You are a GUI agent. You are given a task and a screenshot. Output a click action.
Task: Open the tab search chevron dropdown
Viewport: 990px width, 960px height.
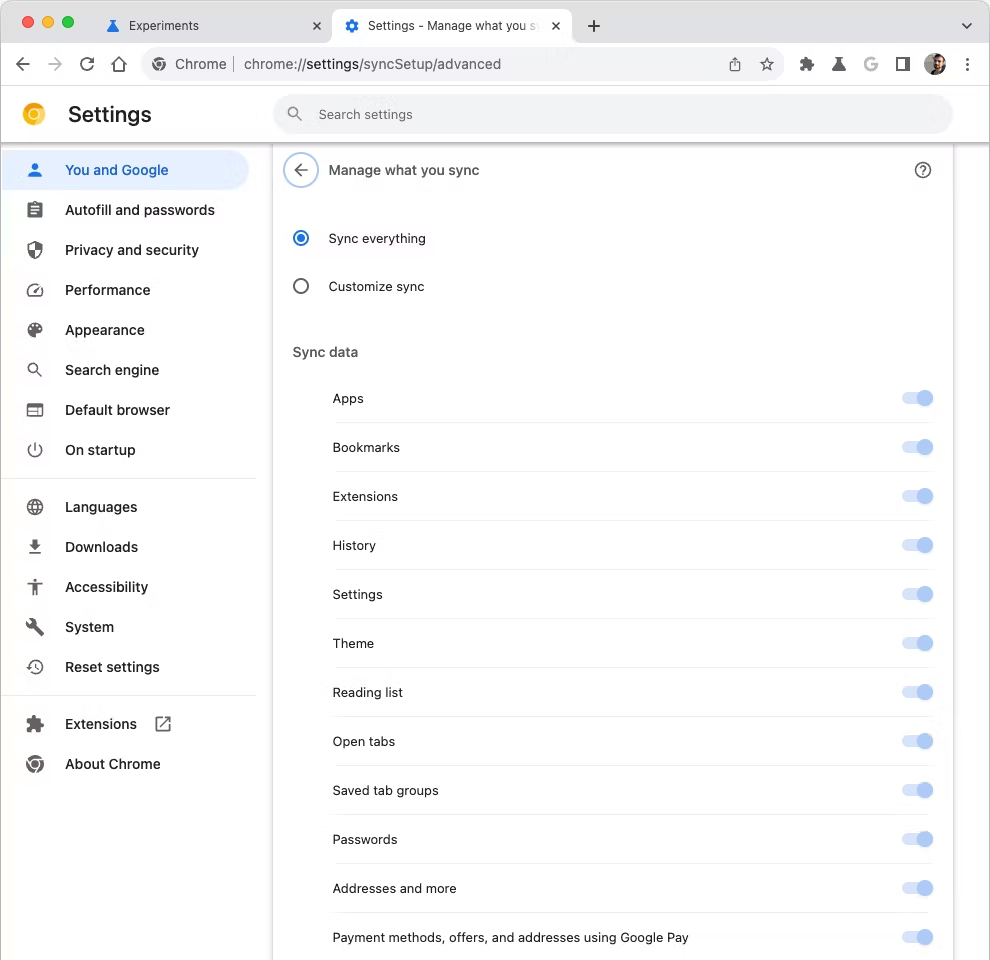(967, 26)
